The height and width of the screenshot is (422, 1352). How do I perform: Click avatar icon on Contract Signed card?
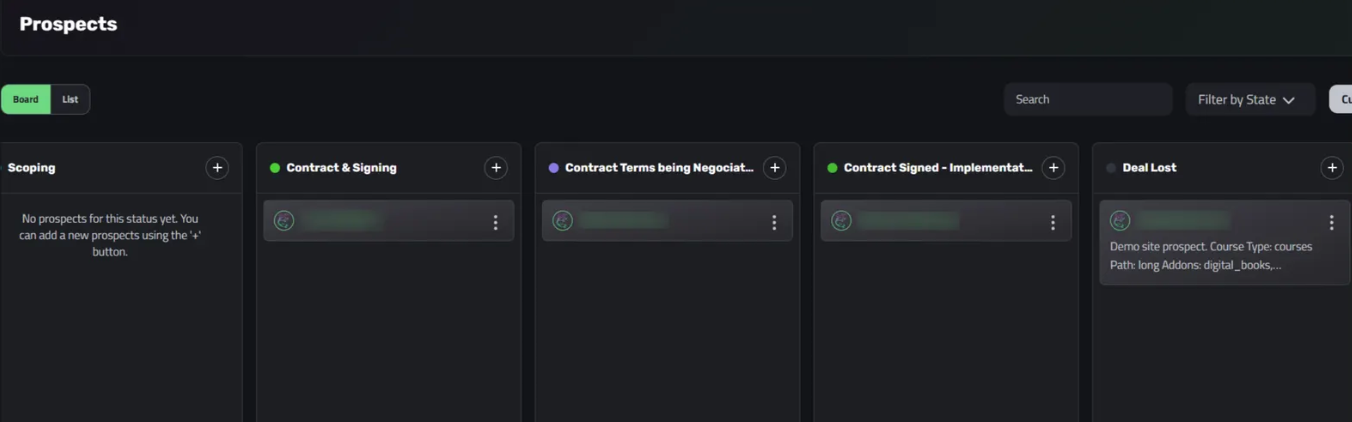(842, 221)
